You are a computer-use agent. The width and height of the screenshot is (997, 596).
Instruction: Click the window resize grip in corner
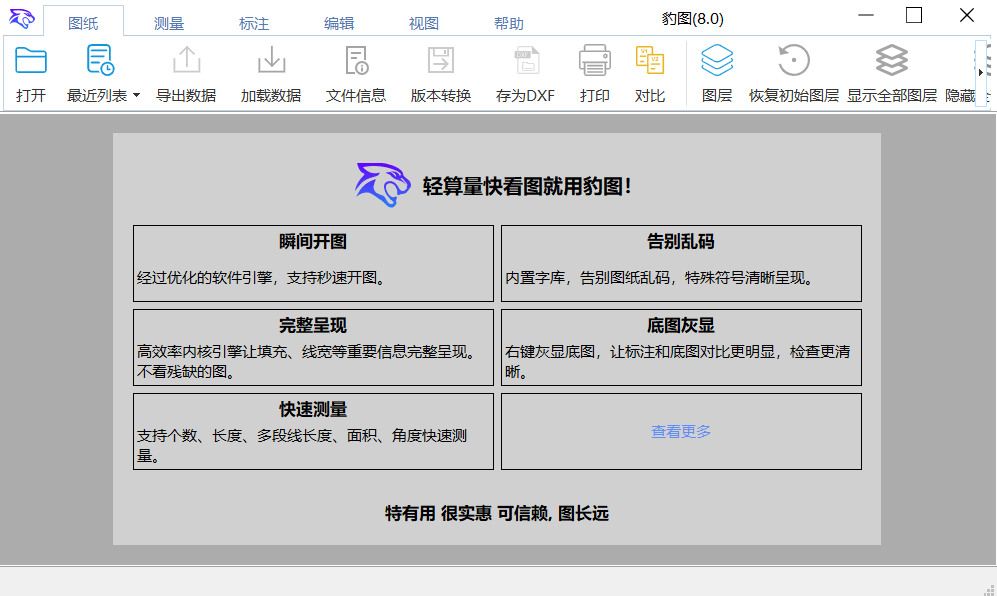coord(989,590)
